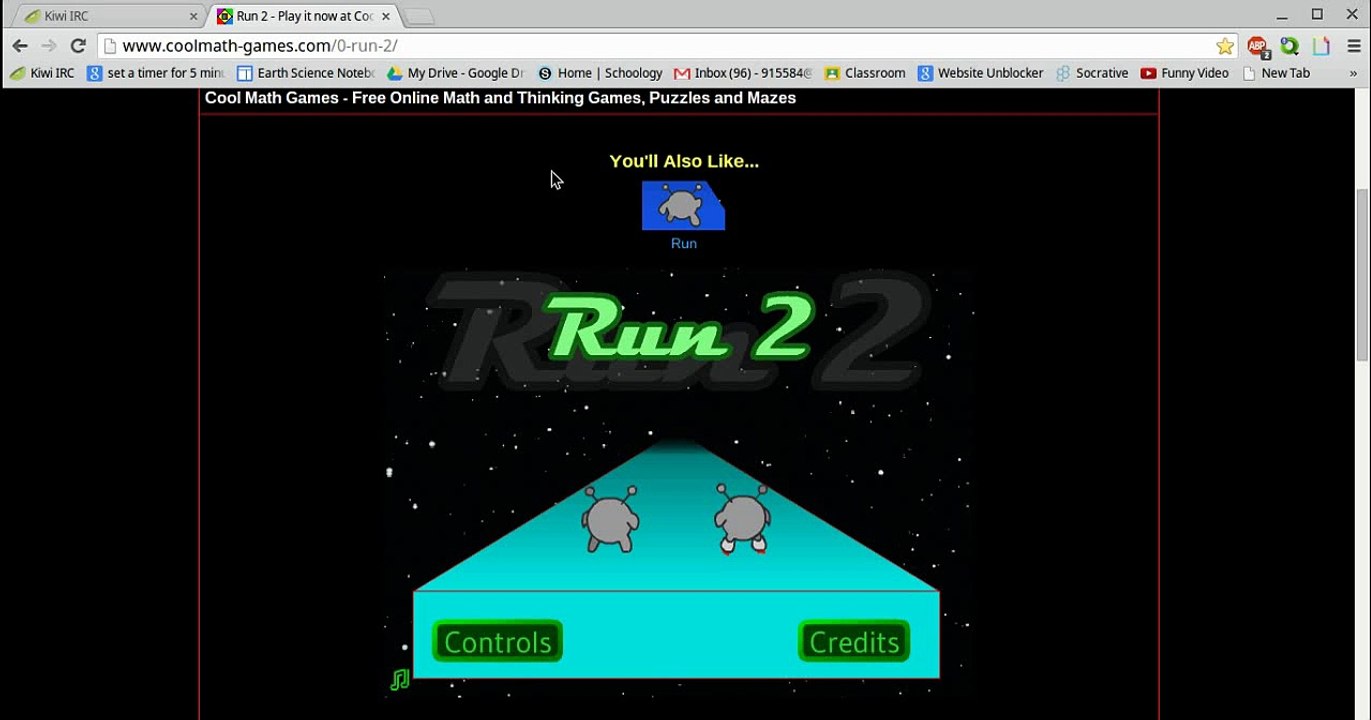Open the Adblock Plus extension icon

(1258, 46)
